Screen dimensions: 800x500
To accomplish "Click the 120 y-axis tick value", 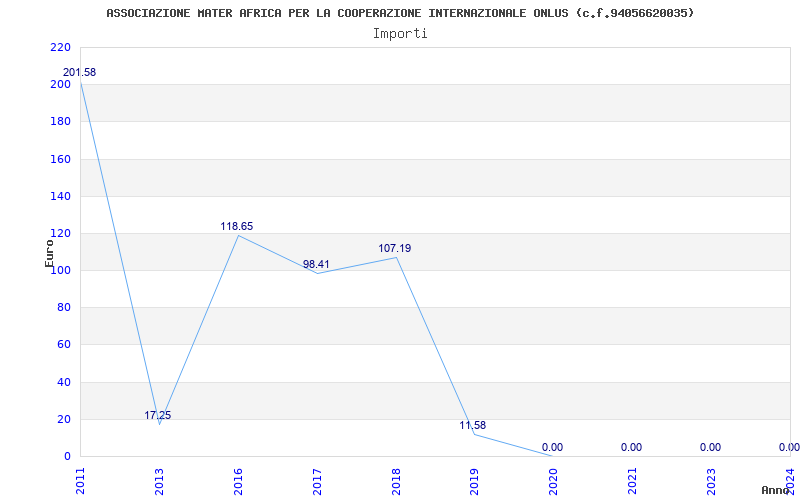I will pos(60,234).
